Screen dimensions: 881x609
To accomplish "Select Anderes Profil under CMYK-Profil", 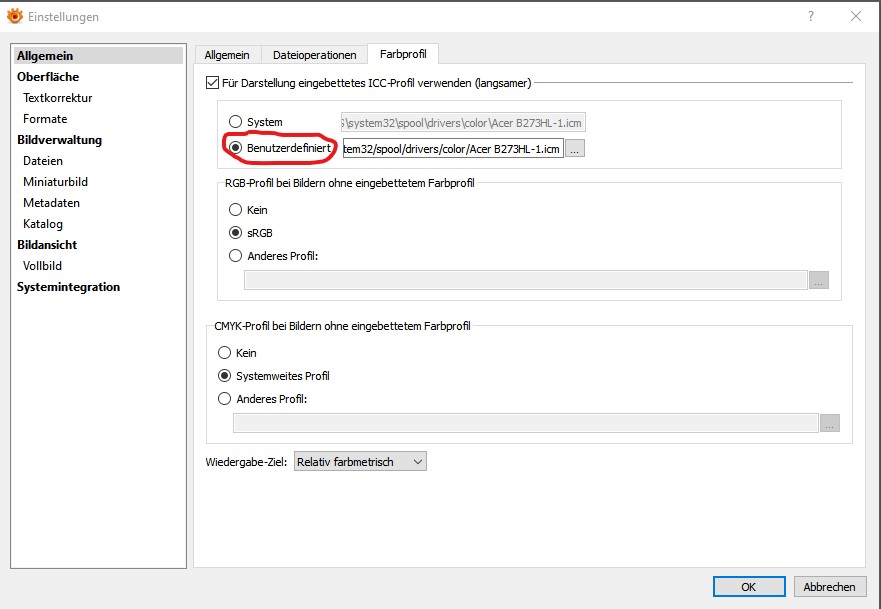I will [224, 399].
